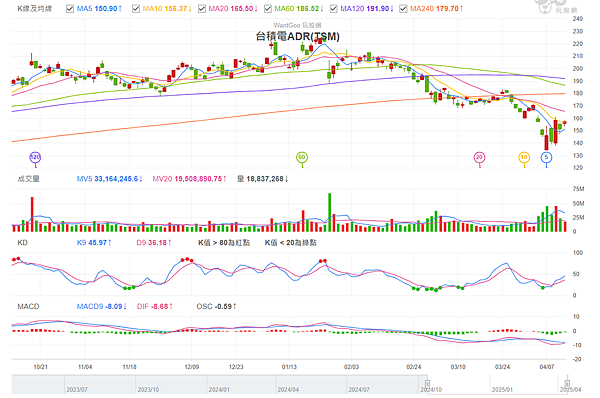This screenshot has width=600, height=398.
Task: Click the 2023/10 label in the navigator
Action: click(x=148, y=390)
